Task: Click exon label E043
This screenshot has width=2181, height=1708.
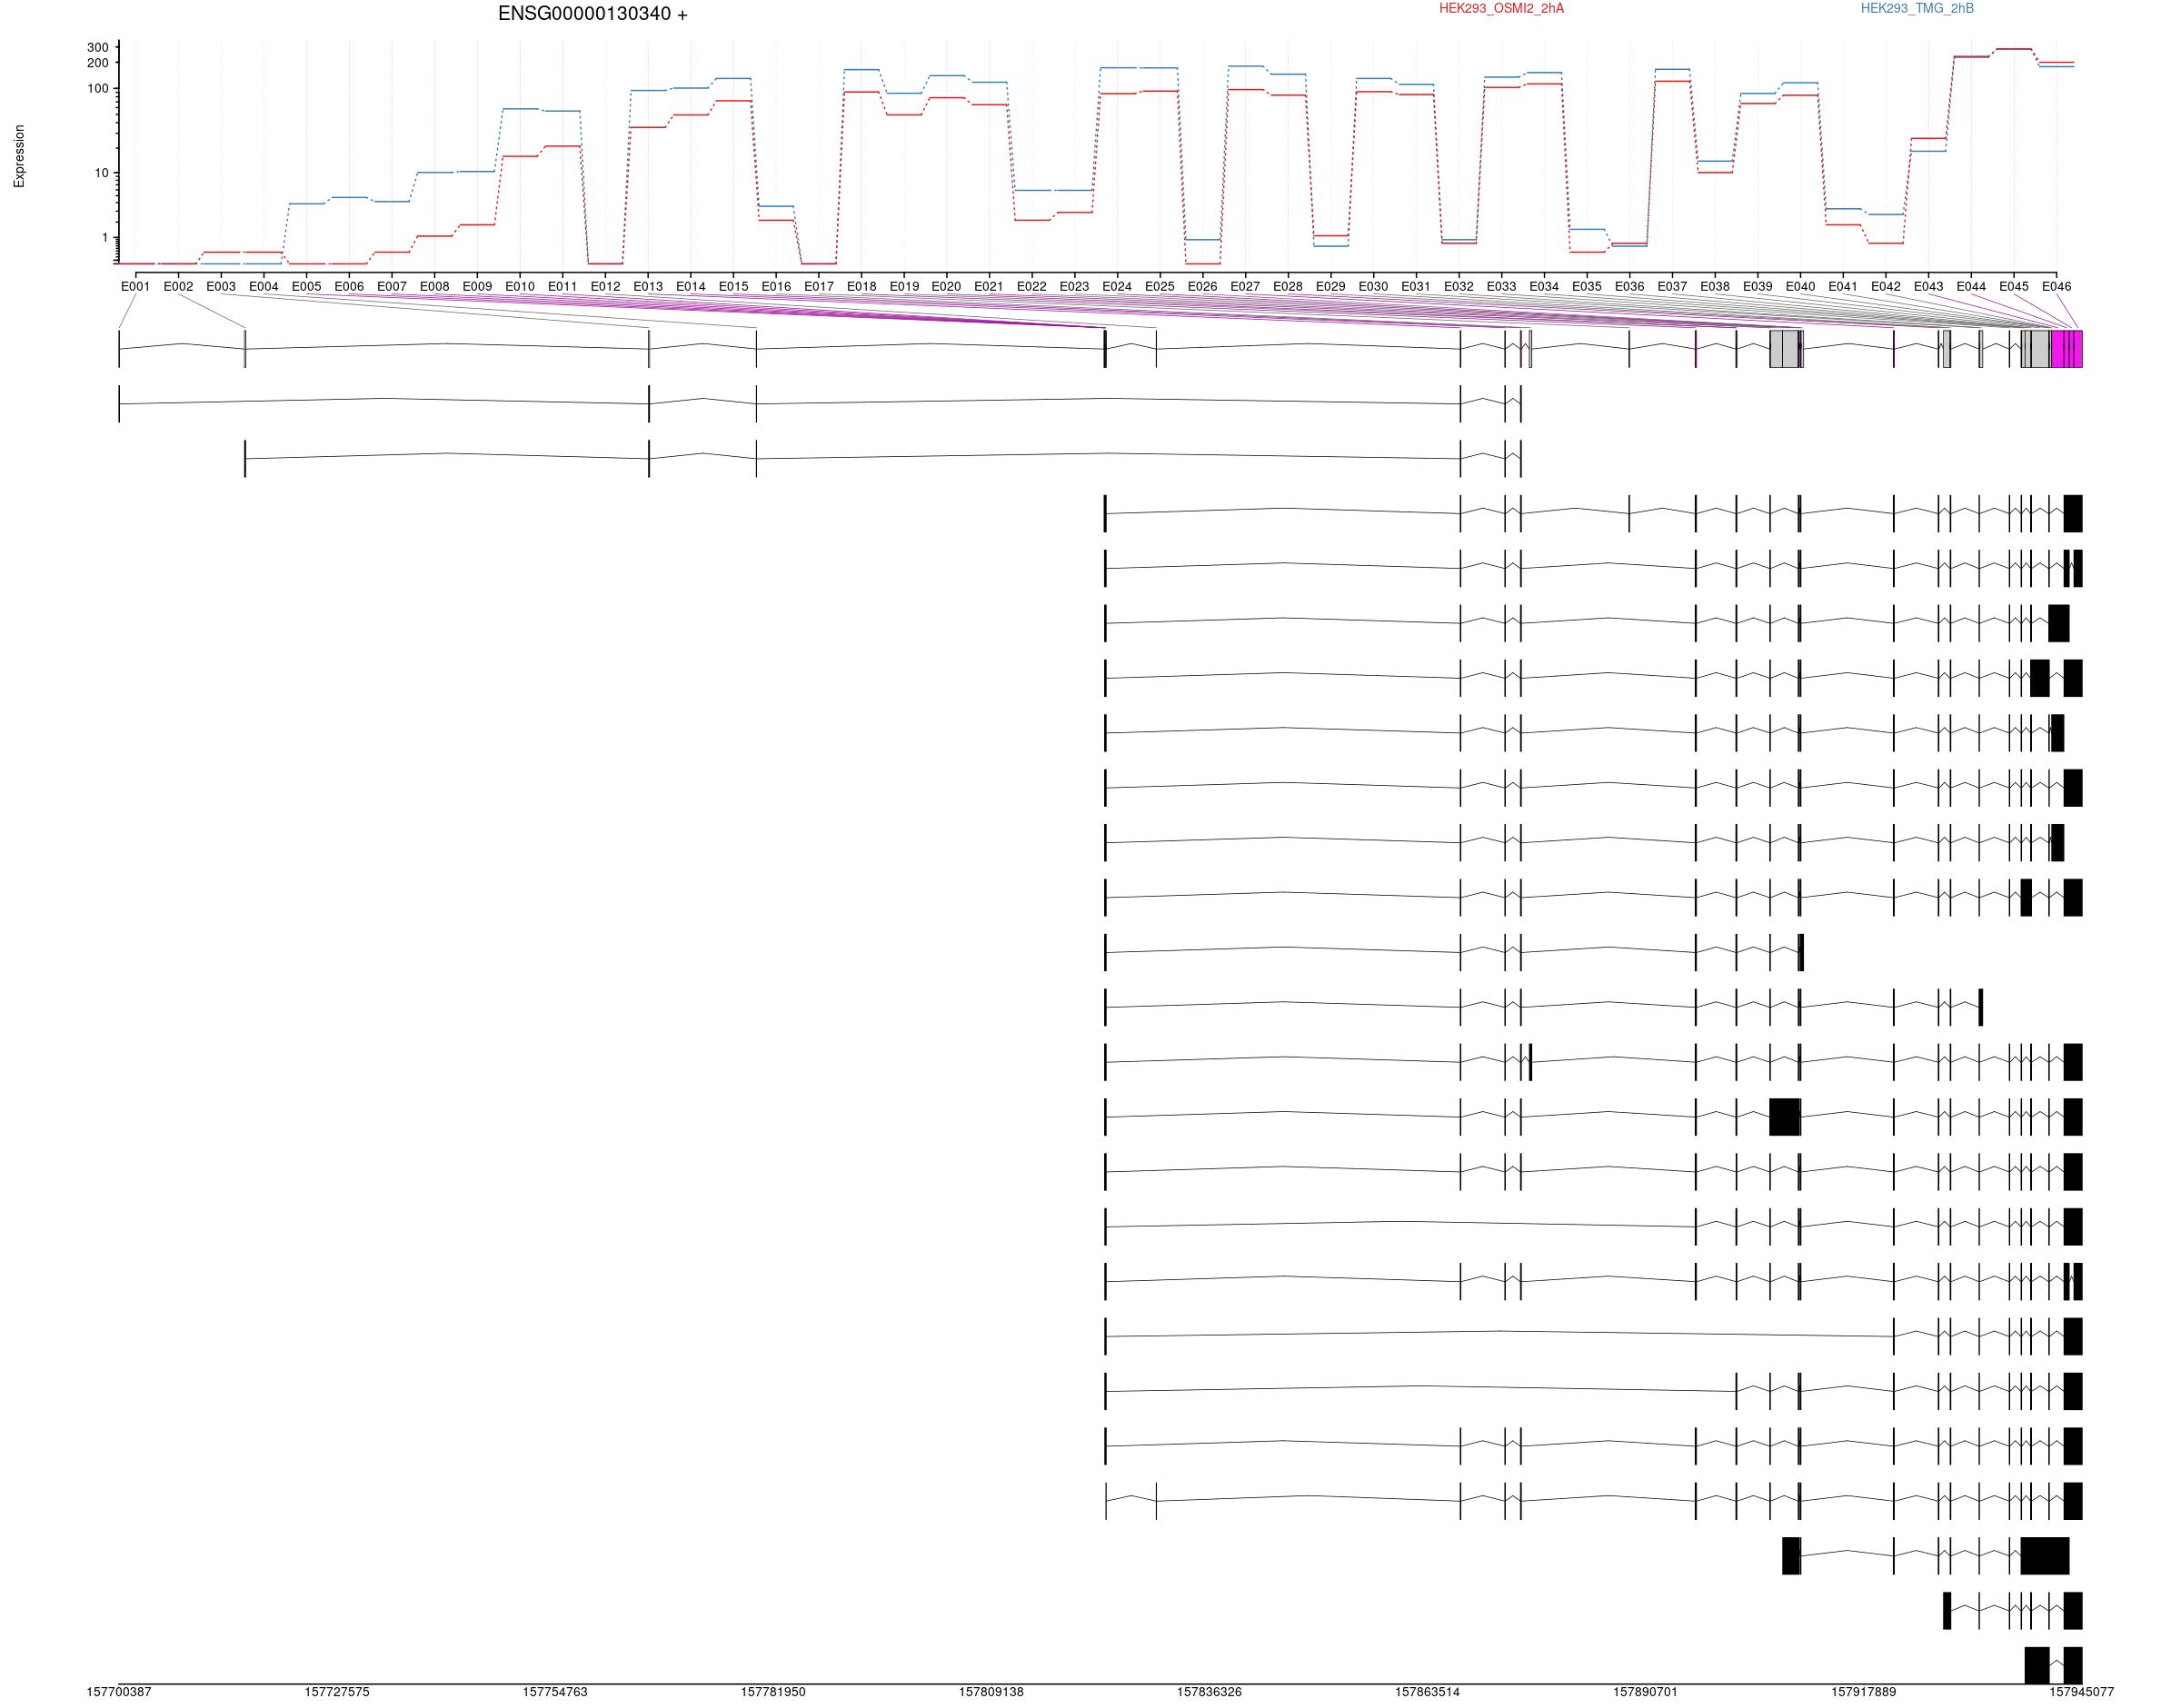Action: point(1929,287)
